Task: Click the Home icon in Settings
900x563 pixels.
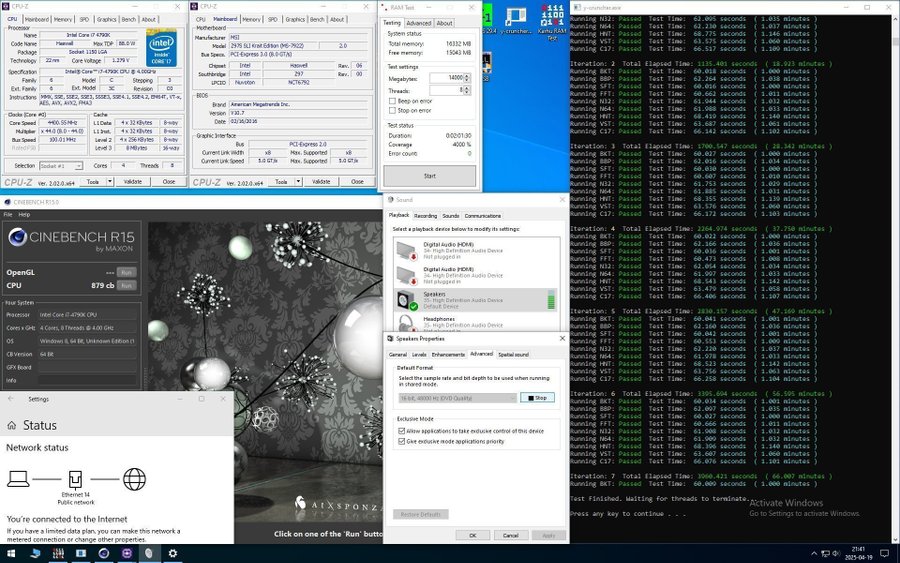Action: click(x=14, y=425)
